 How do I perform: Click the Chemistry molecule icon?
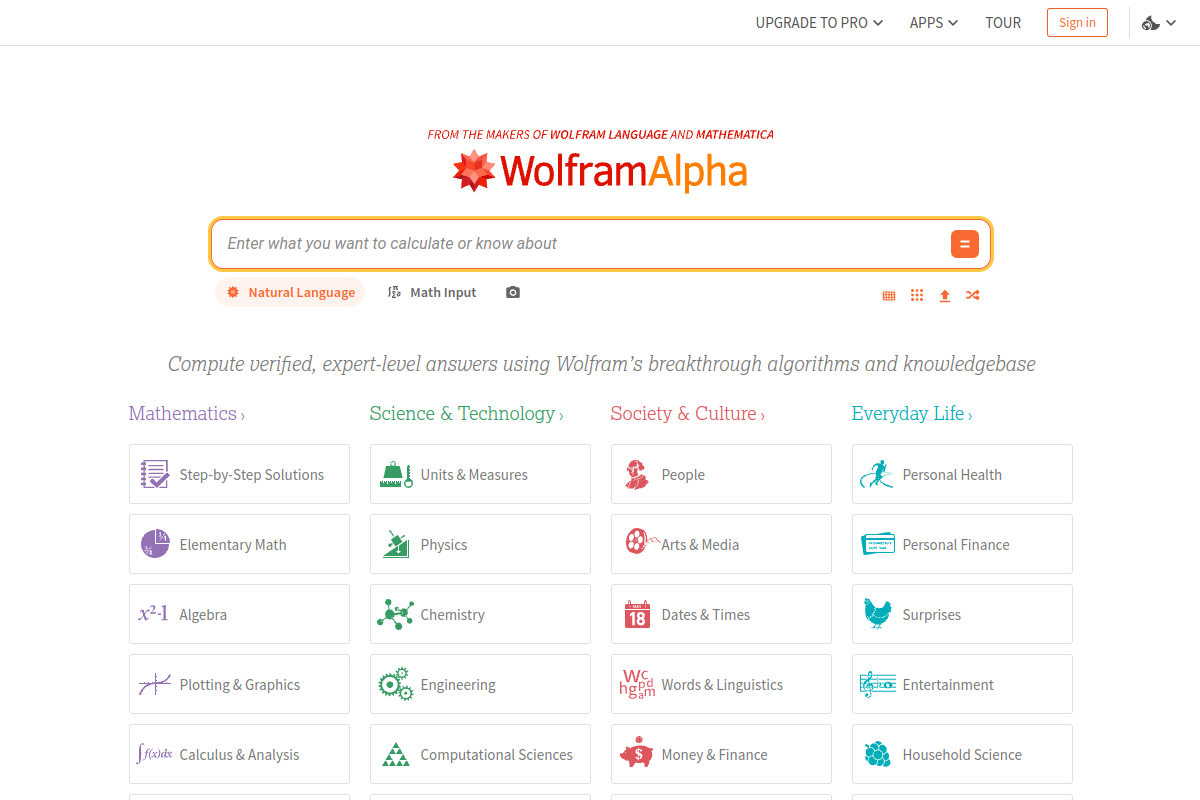[x=395, y=614]
